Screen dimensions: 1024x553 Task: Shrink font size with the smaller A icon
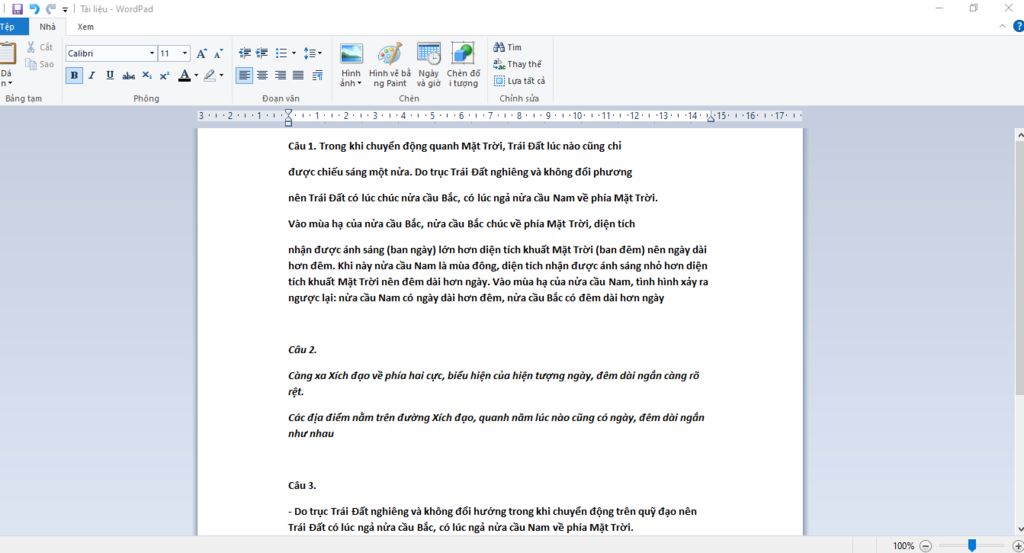[218, 54]
